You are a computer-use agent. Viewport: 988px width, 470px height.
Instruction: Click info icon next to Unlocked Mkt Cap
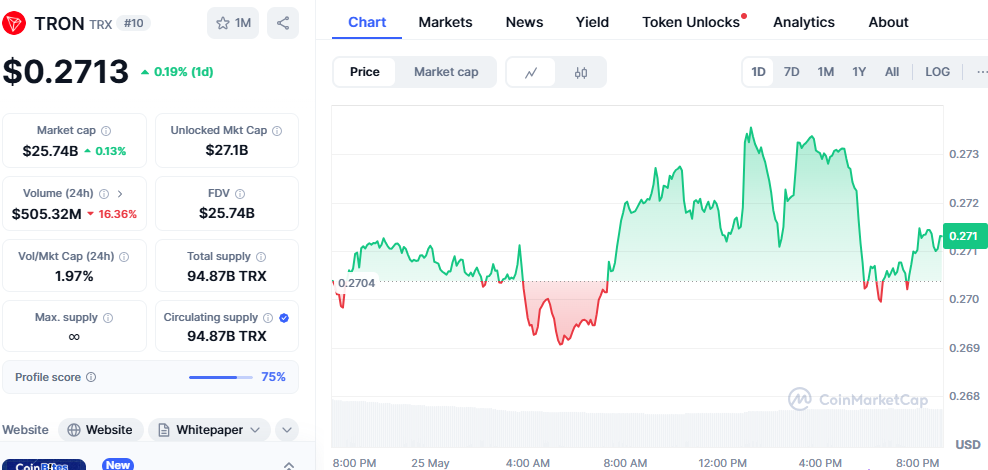coord(277,131)
